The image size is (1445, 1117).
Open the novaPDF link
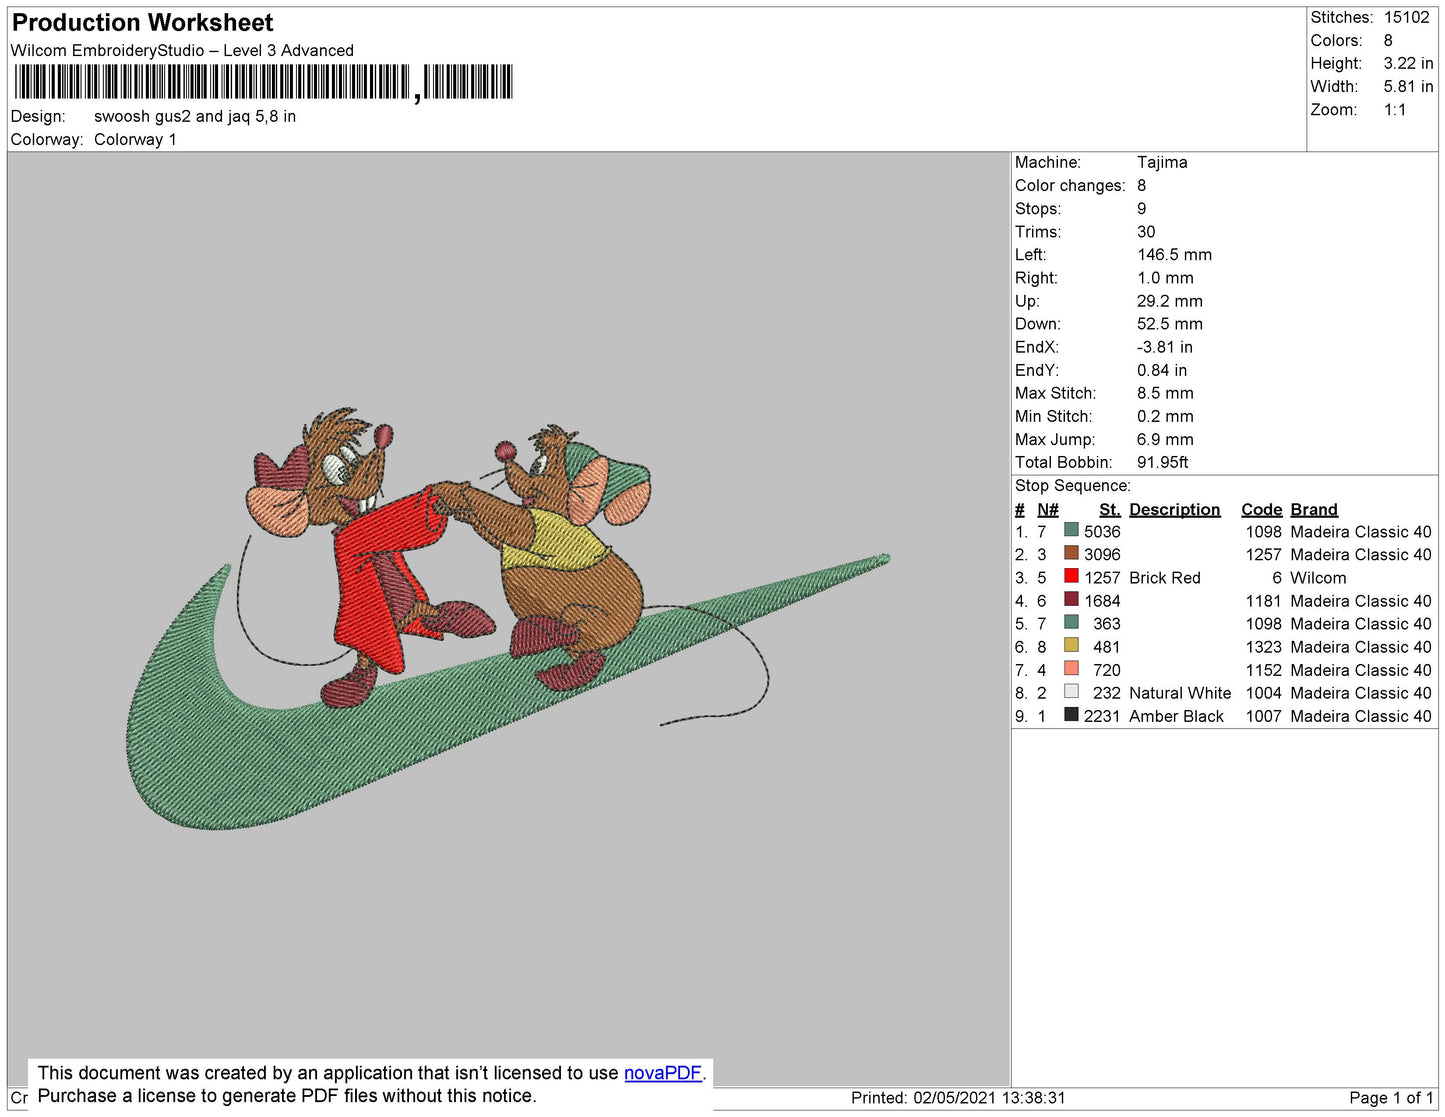tap(662, 1073)
